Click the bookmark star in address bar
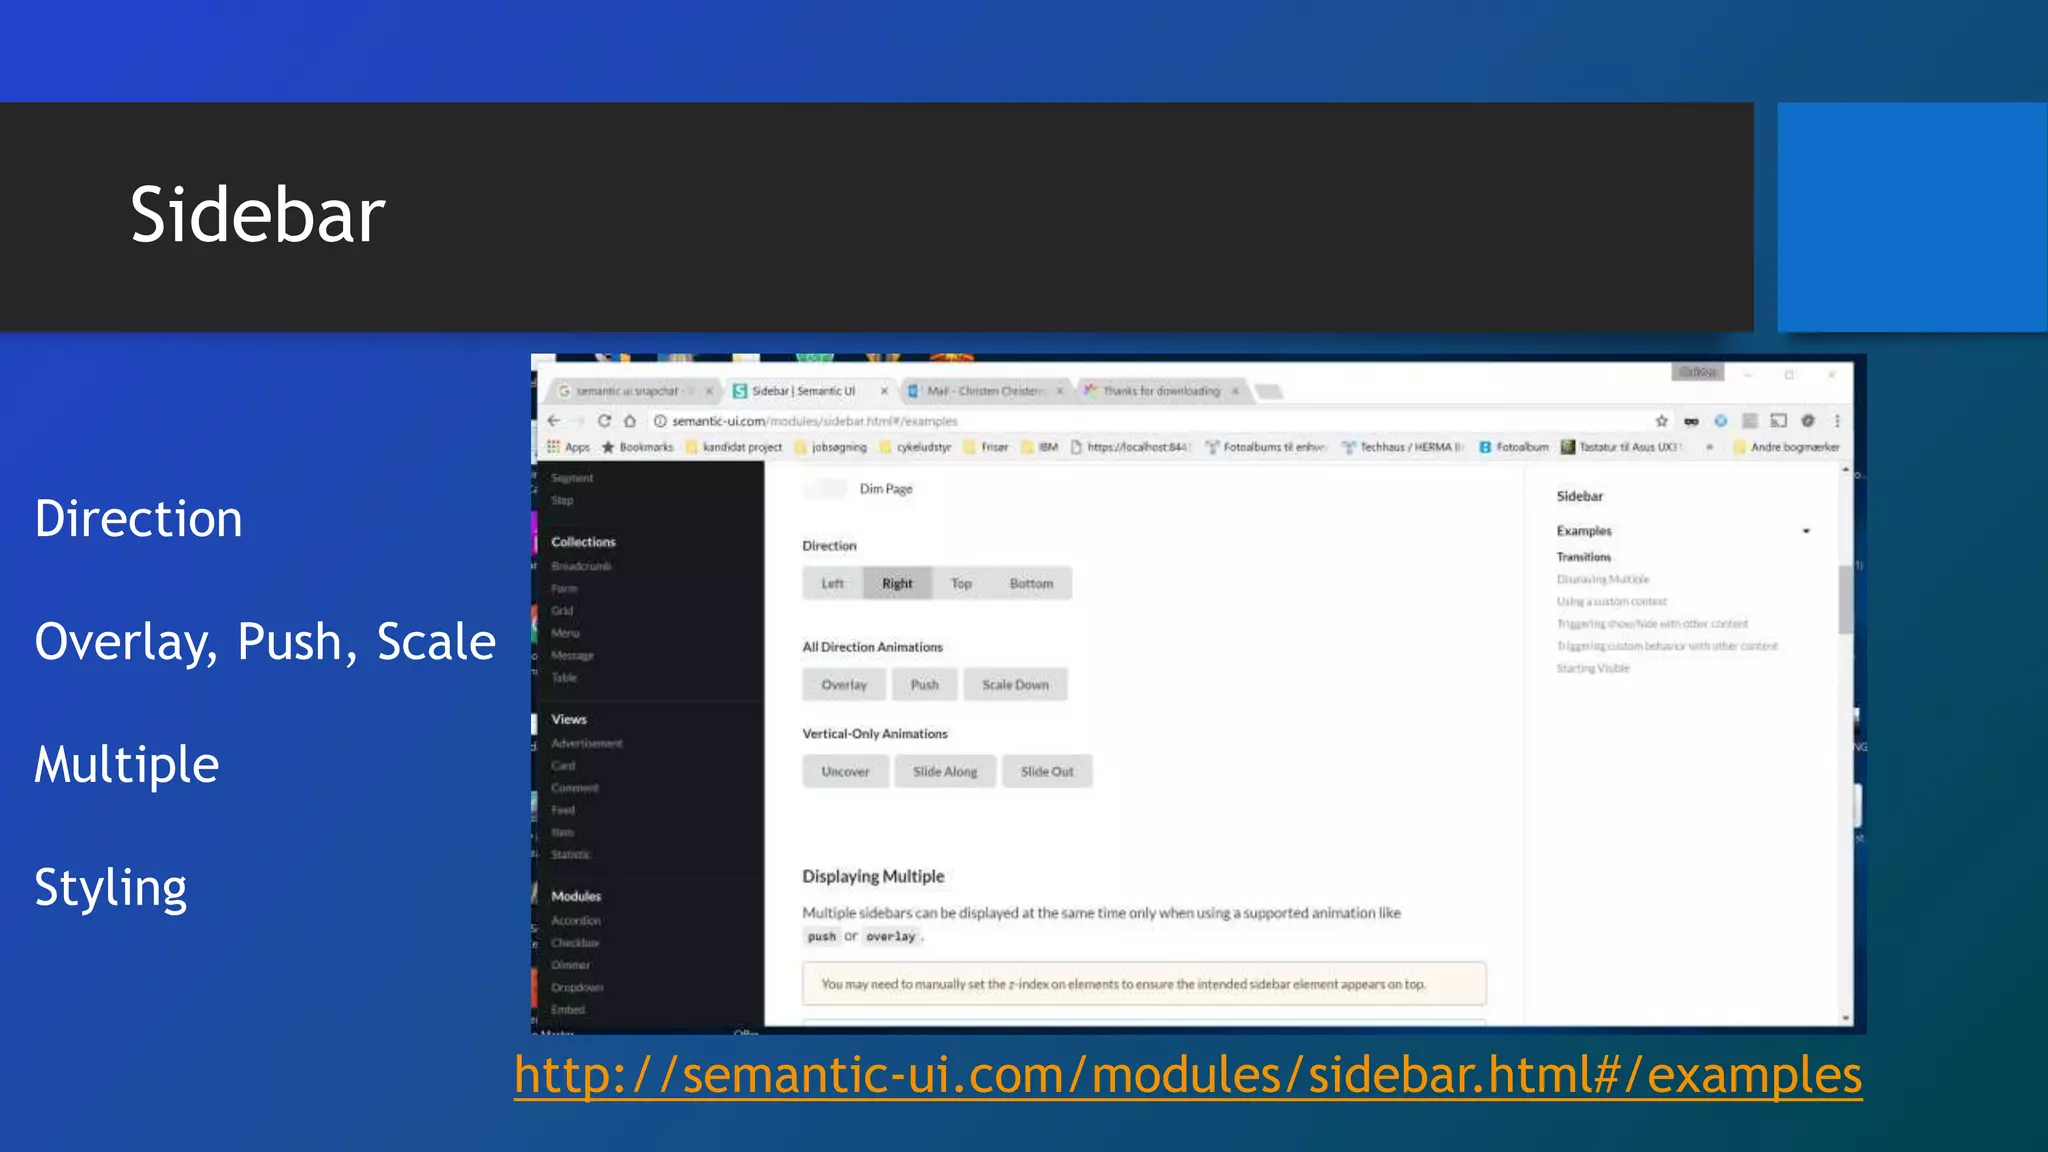Screen dimensions: 2048x1152 [x=1662, y=421]
